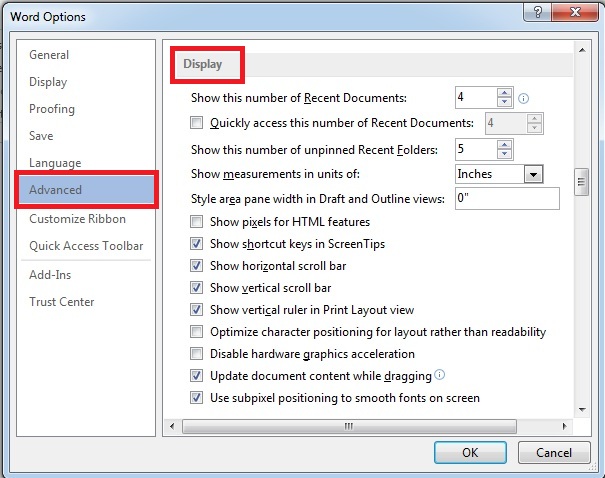Enable Quickly access this number of Recent Documents
The image size is (605, 478).
point(196,123)
